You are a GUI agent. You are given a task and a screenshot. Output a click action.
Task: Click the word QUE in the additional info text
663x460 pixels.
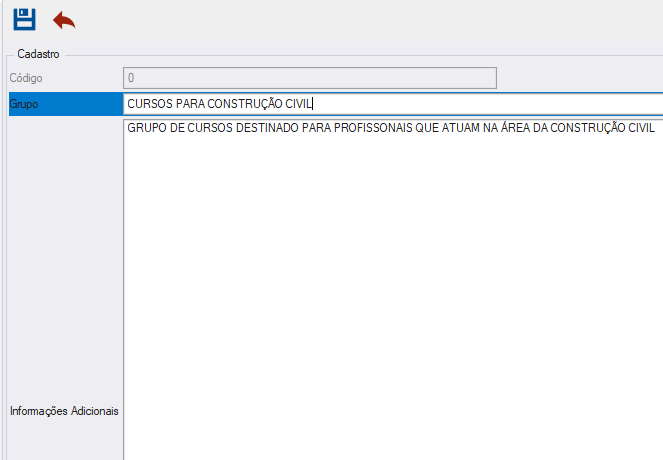click(427, 128)
